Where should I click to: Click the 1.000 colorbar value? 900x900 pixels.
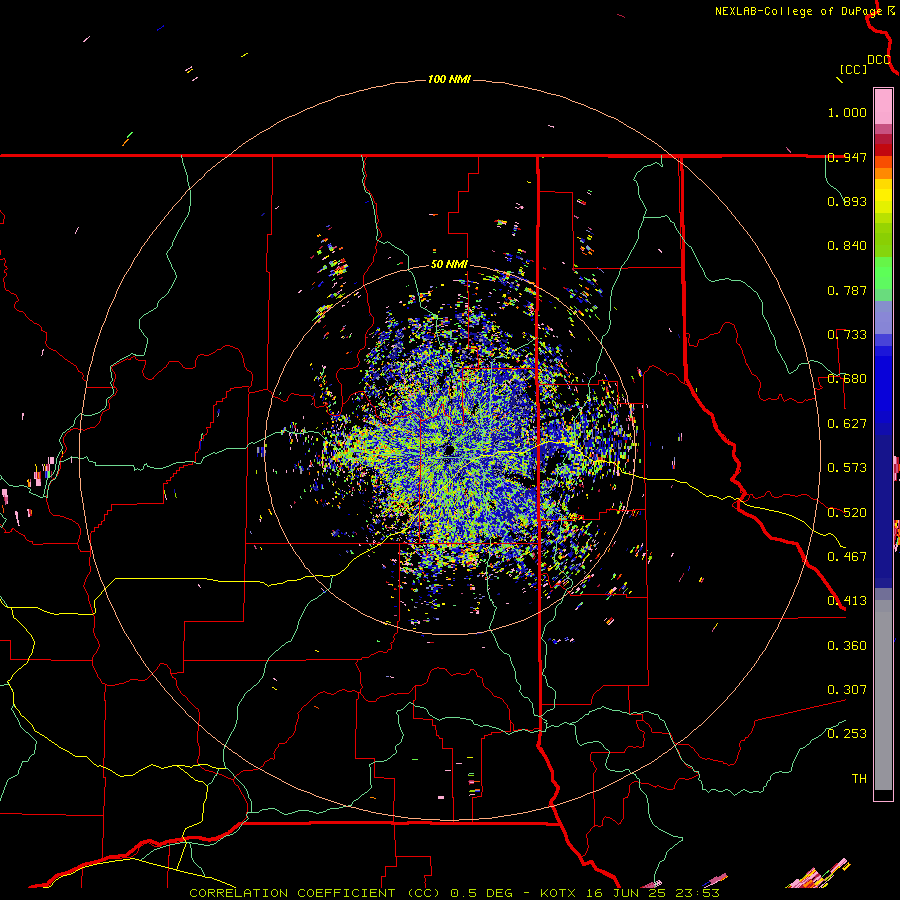[847, 112]
